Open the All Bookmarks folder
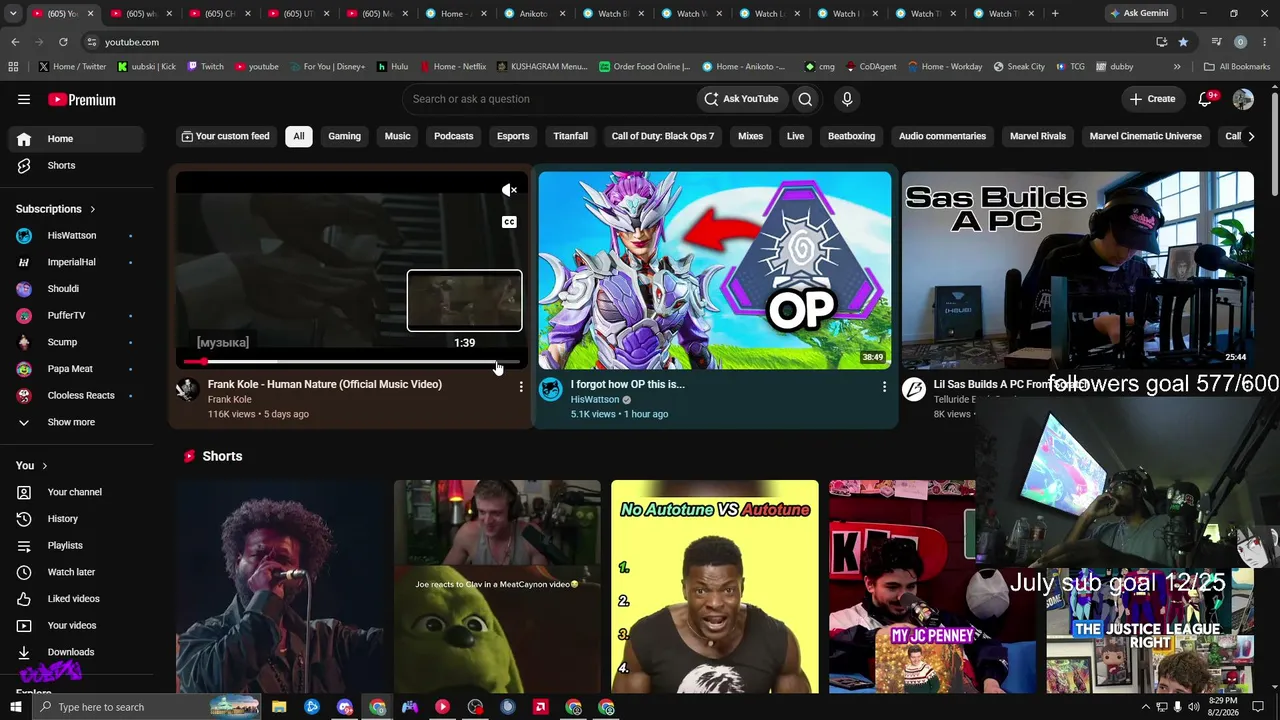Screen dimensions: 1280x720 coord(1237,67)
